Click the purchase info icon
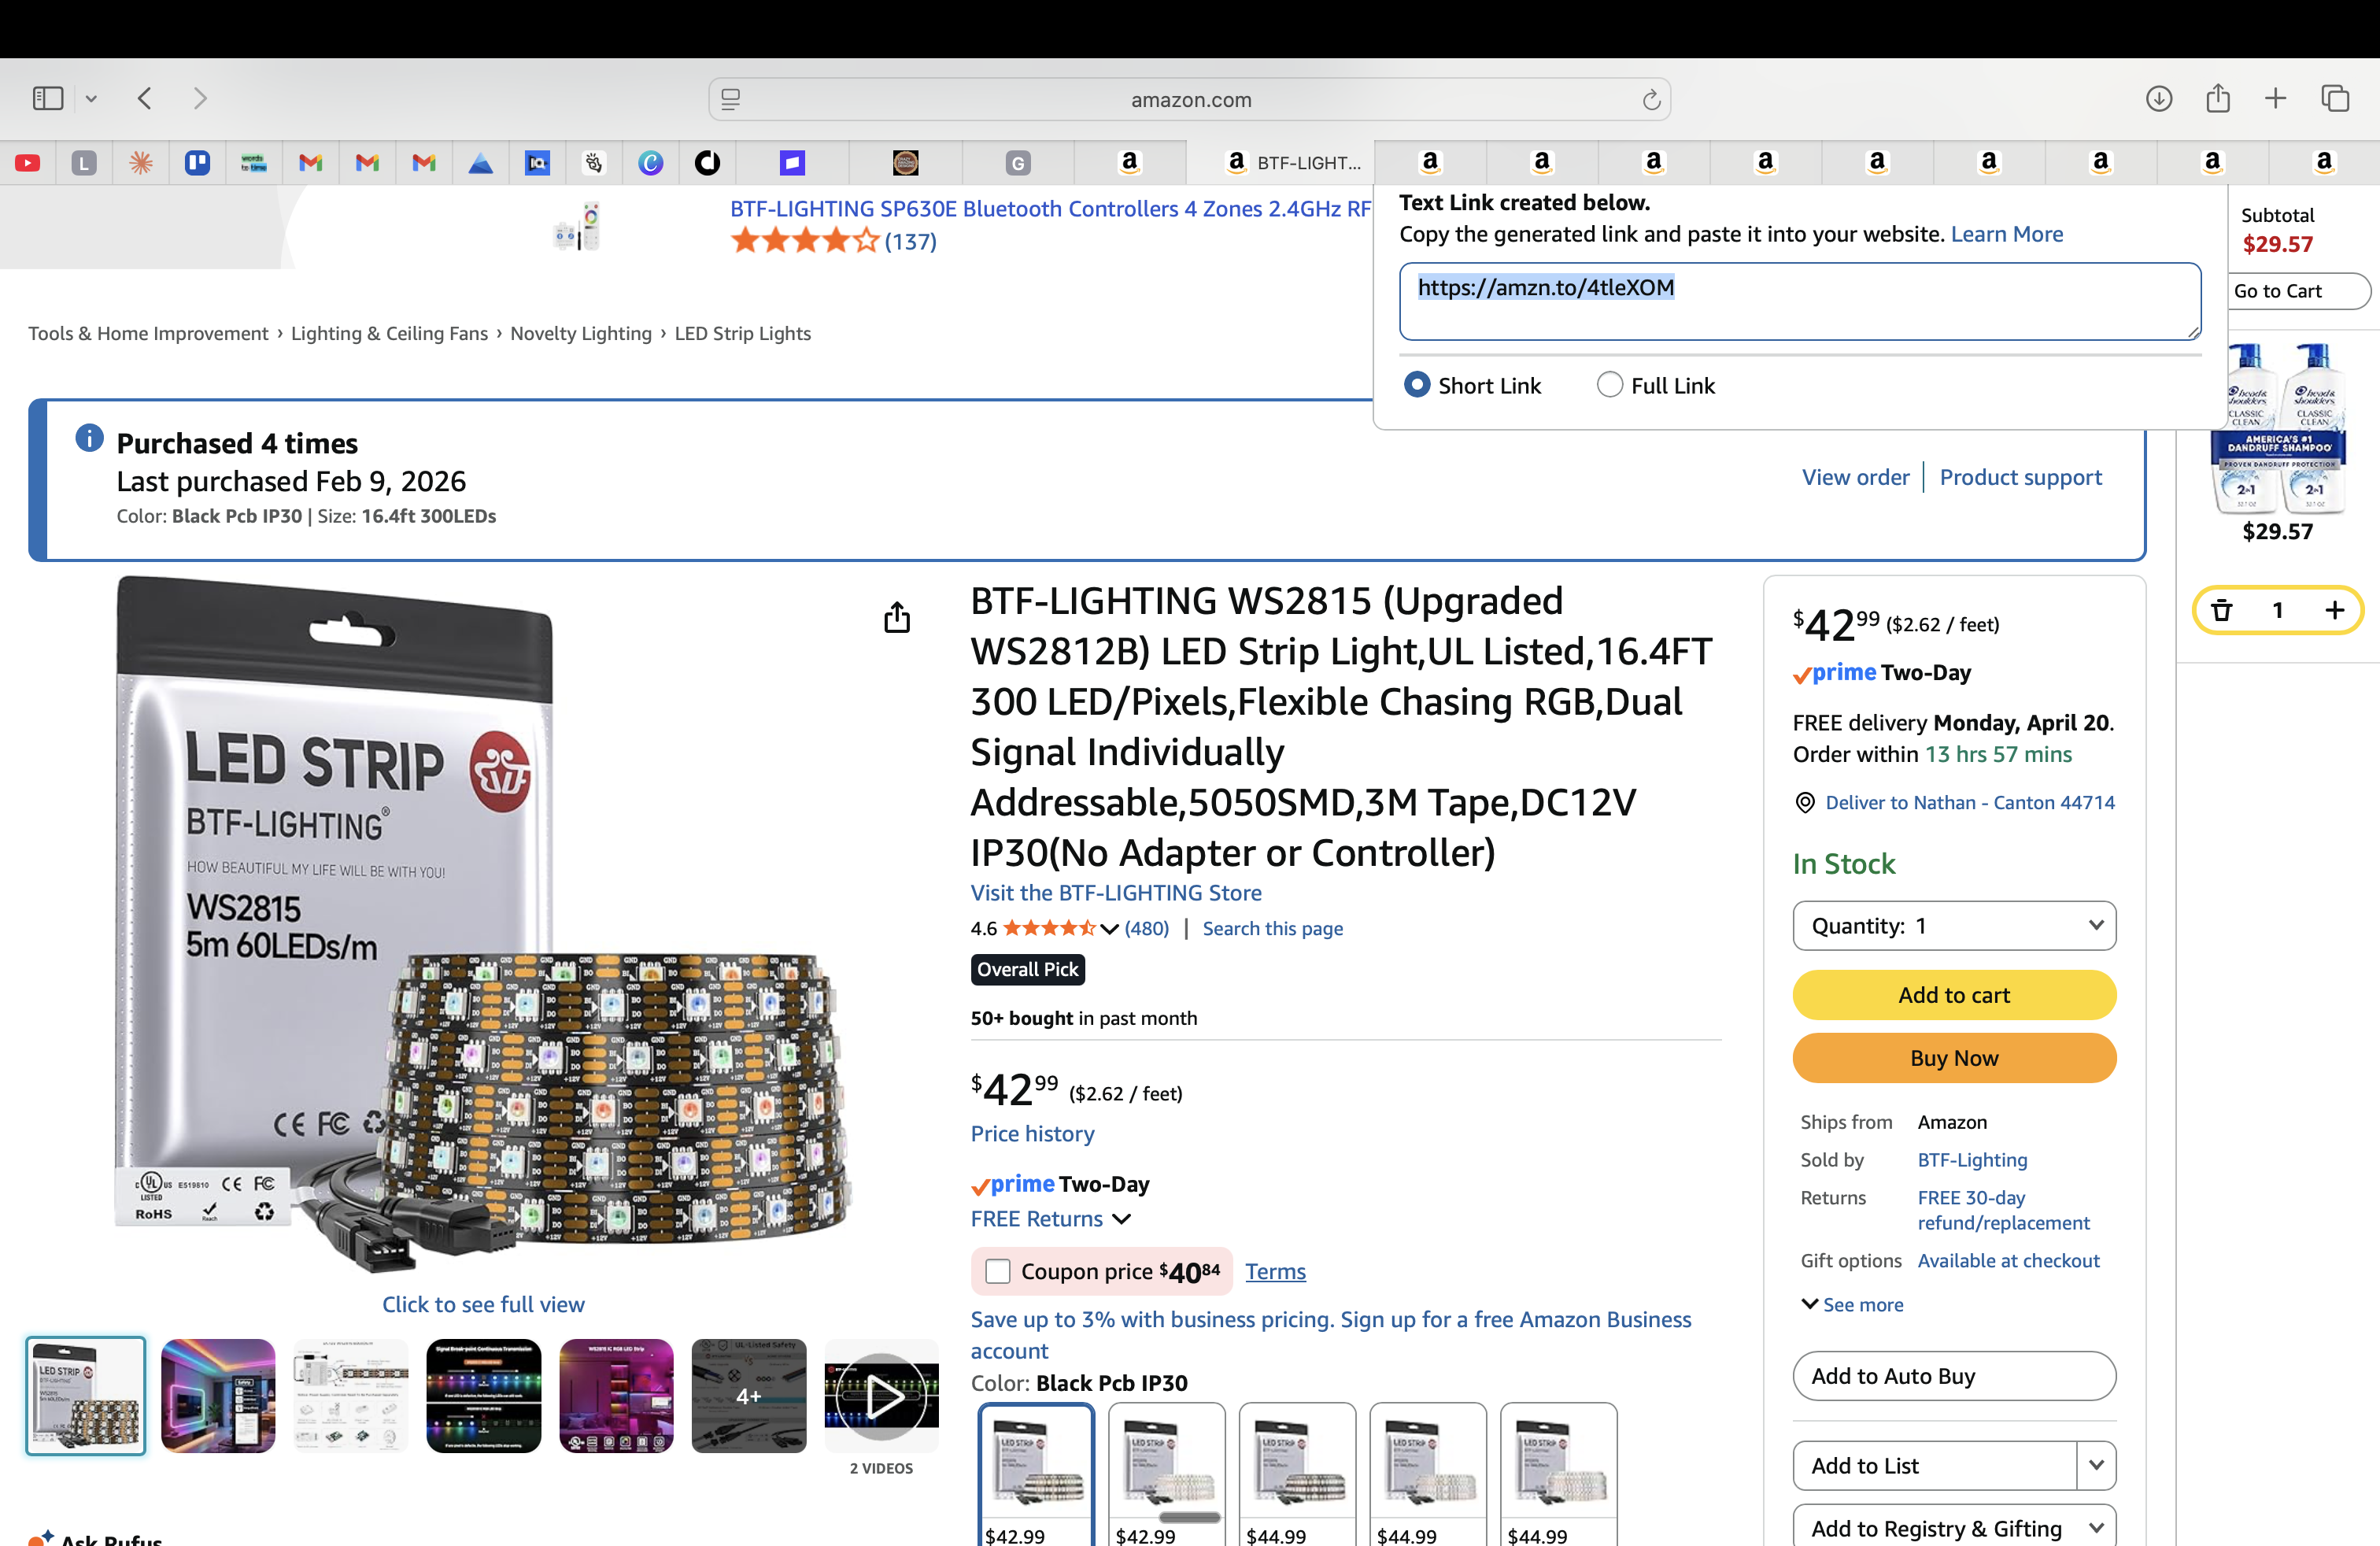The image size is (2380, 1546). [89, 437]
